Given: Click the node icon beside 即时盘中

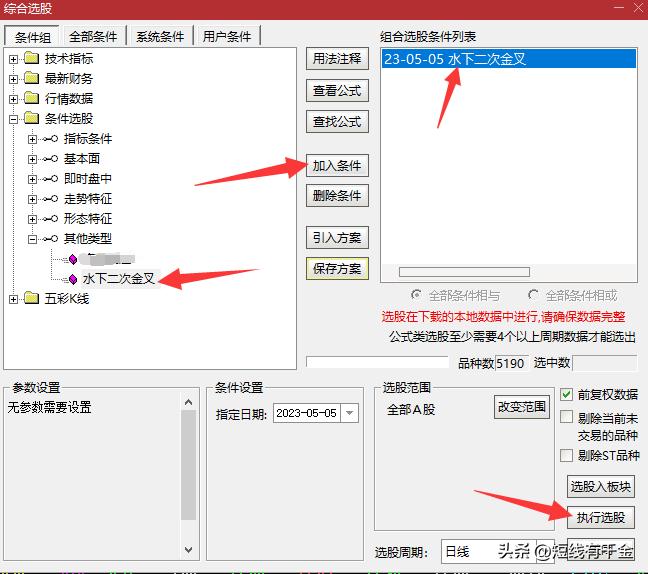Looking at the screenshot, I should click(x=50, y=179).
